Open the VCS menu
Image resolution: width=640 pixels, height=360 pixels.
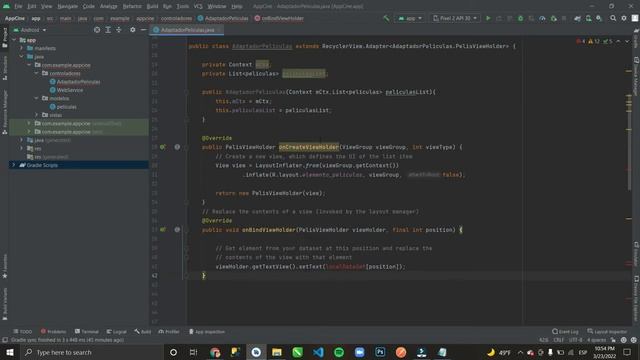[198, 6]
